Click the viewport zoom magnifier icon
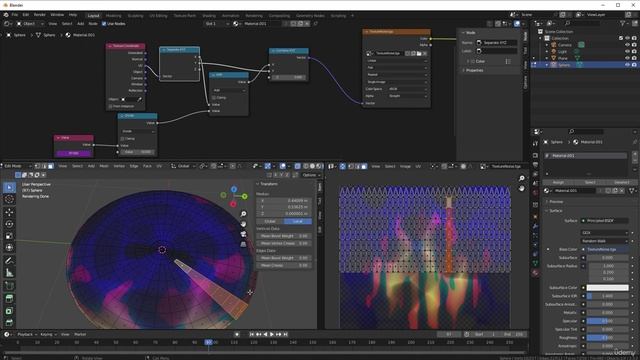Image resolution: width=640 pixels, height=360 pixels. point(243,214)
